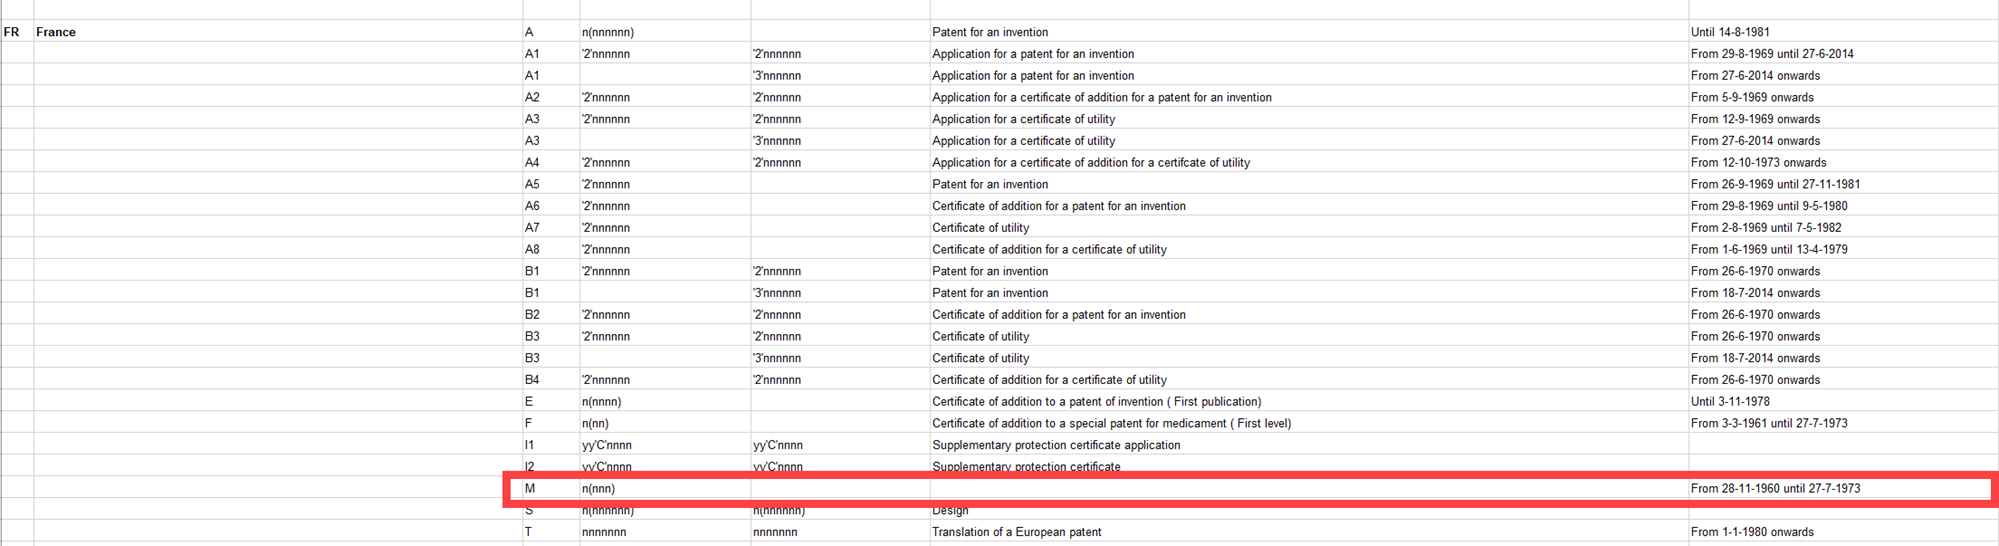This screenshot has width=1999, height=546.
Task: Click the 'From 29-8-1969 until 27-6-2014' cell
Action: [x=1771, y=54]
